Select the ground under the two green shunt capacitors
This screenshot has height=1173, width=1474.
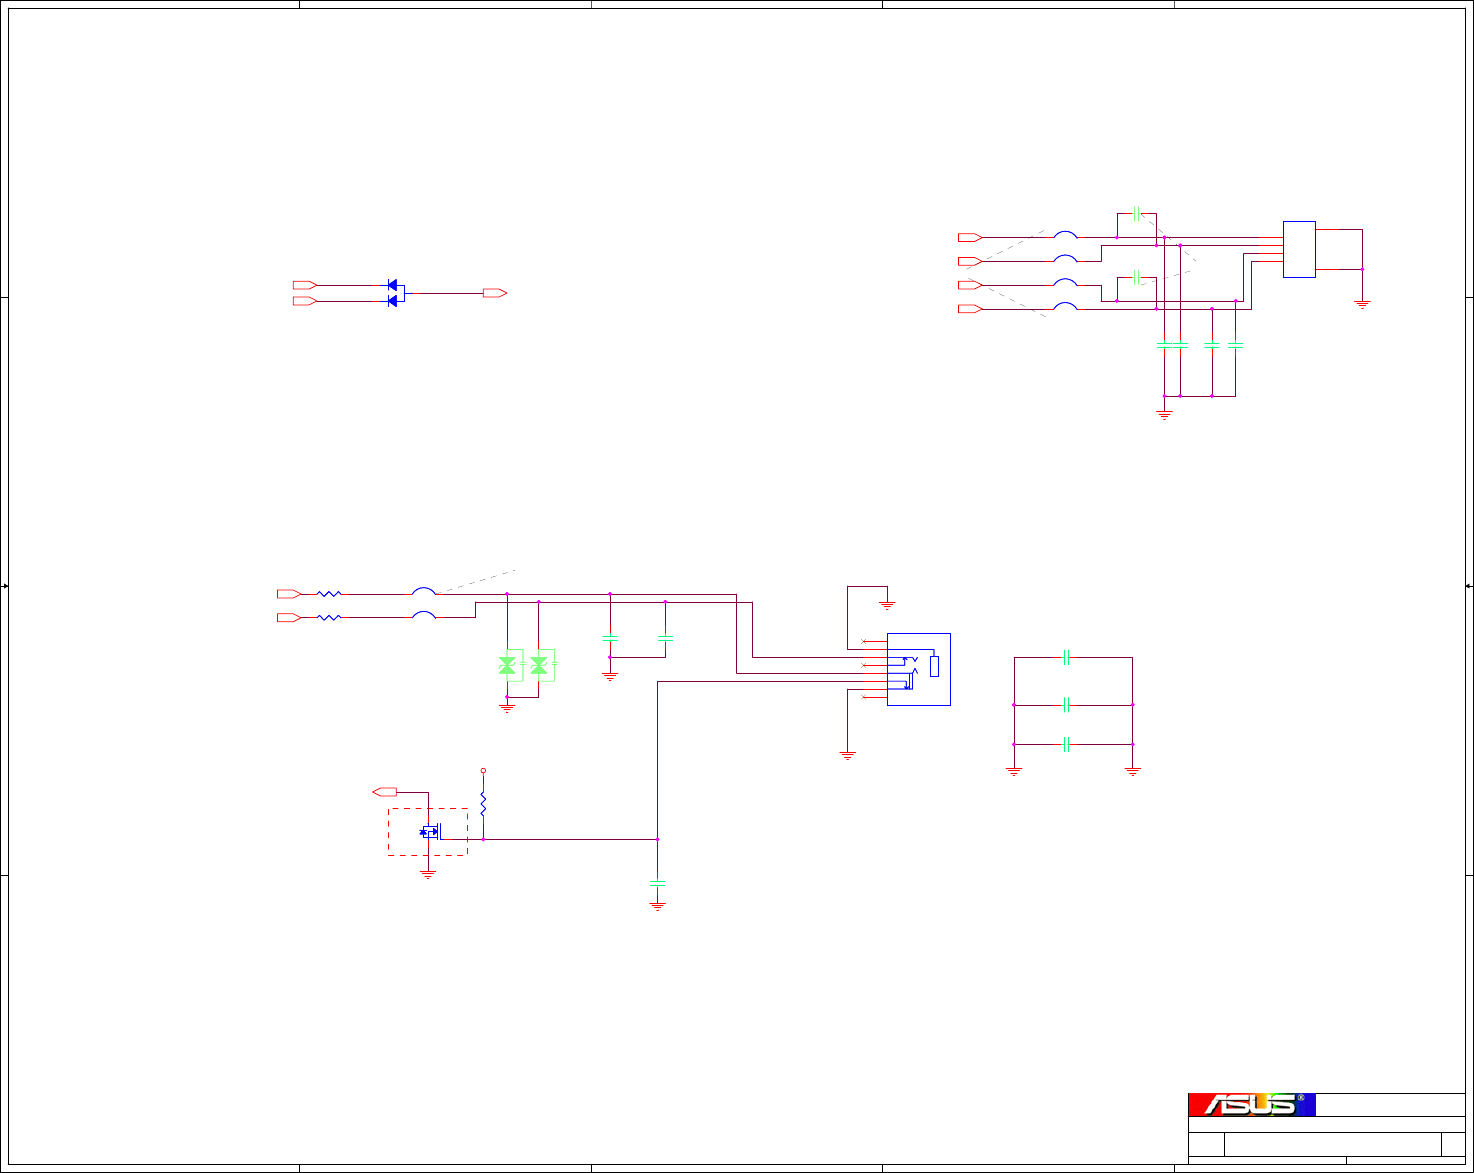610,676
